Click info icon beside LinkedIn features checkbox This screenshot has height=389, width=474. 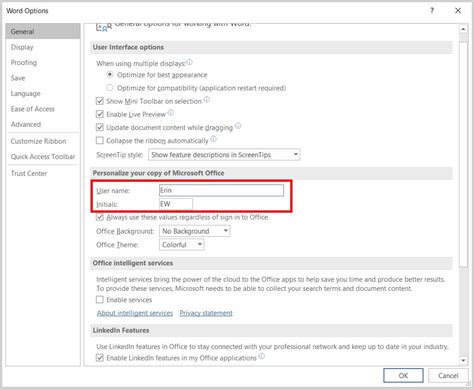click(262, 356)
